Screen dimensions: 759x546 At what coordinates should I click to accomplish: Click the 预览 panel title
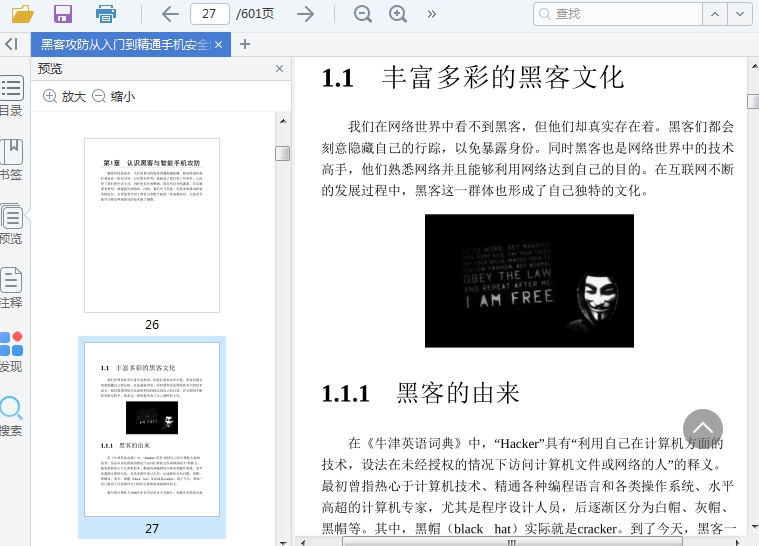click(x=50, y=69)
